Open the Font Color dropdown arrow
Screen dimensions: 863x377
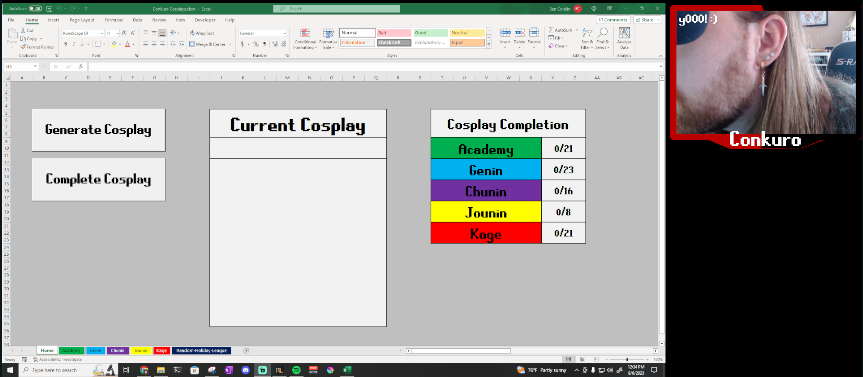(133, 44)
